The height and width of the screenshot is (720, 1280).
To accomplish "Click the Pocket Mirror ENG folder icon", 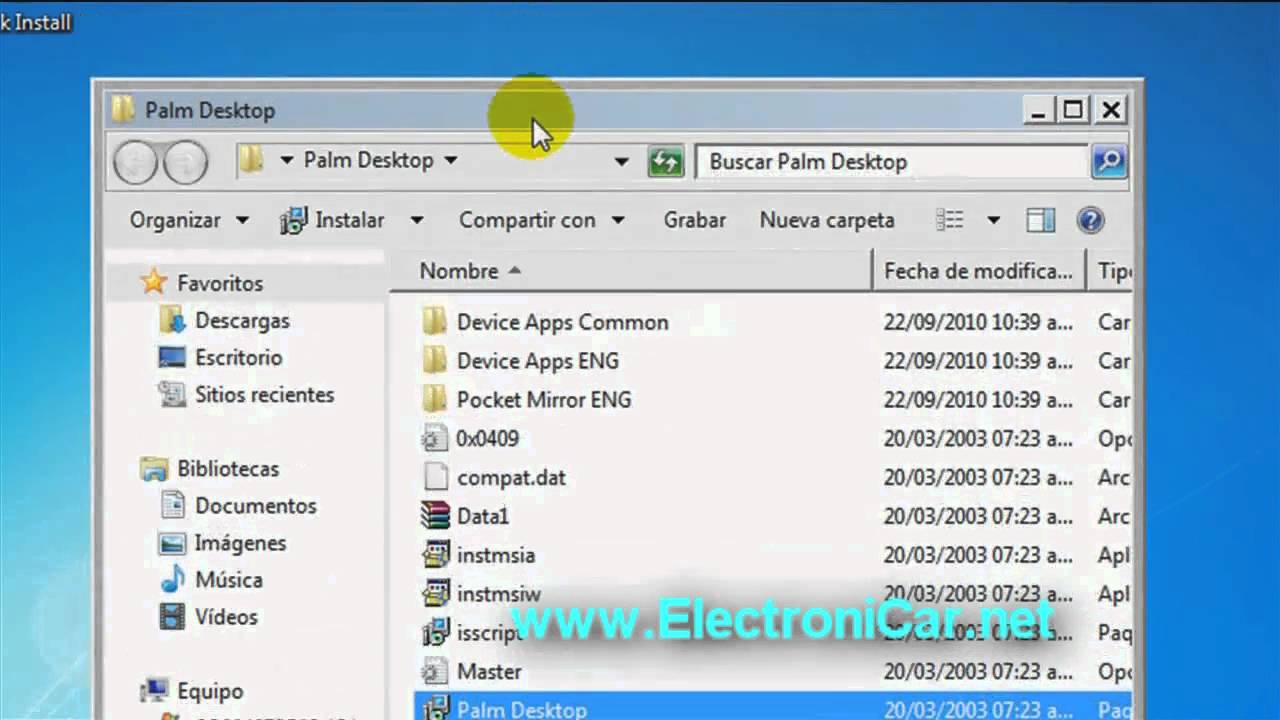I will (434, 399).
